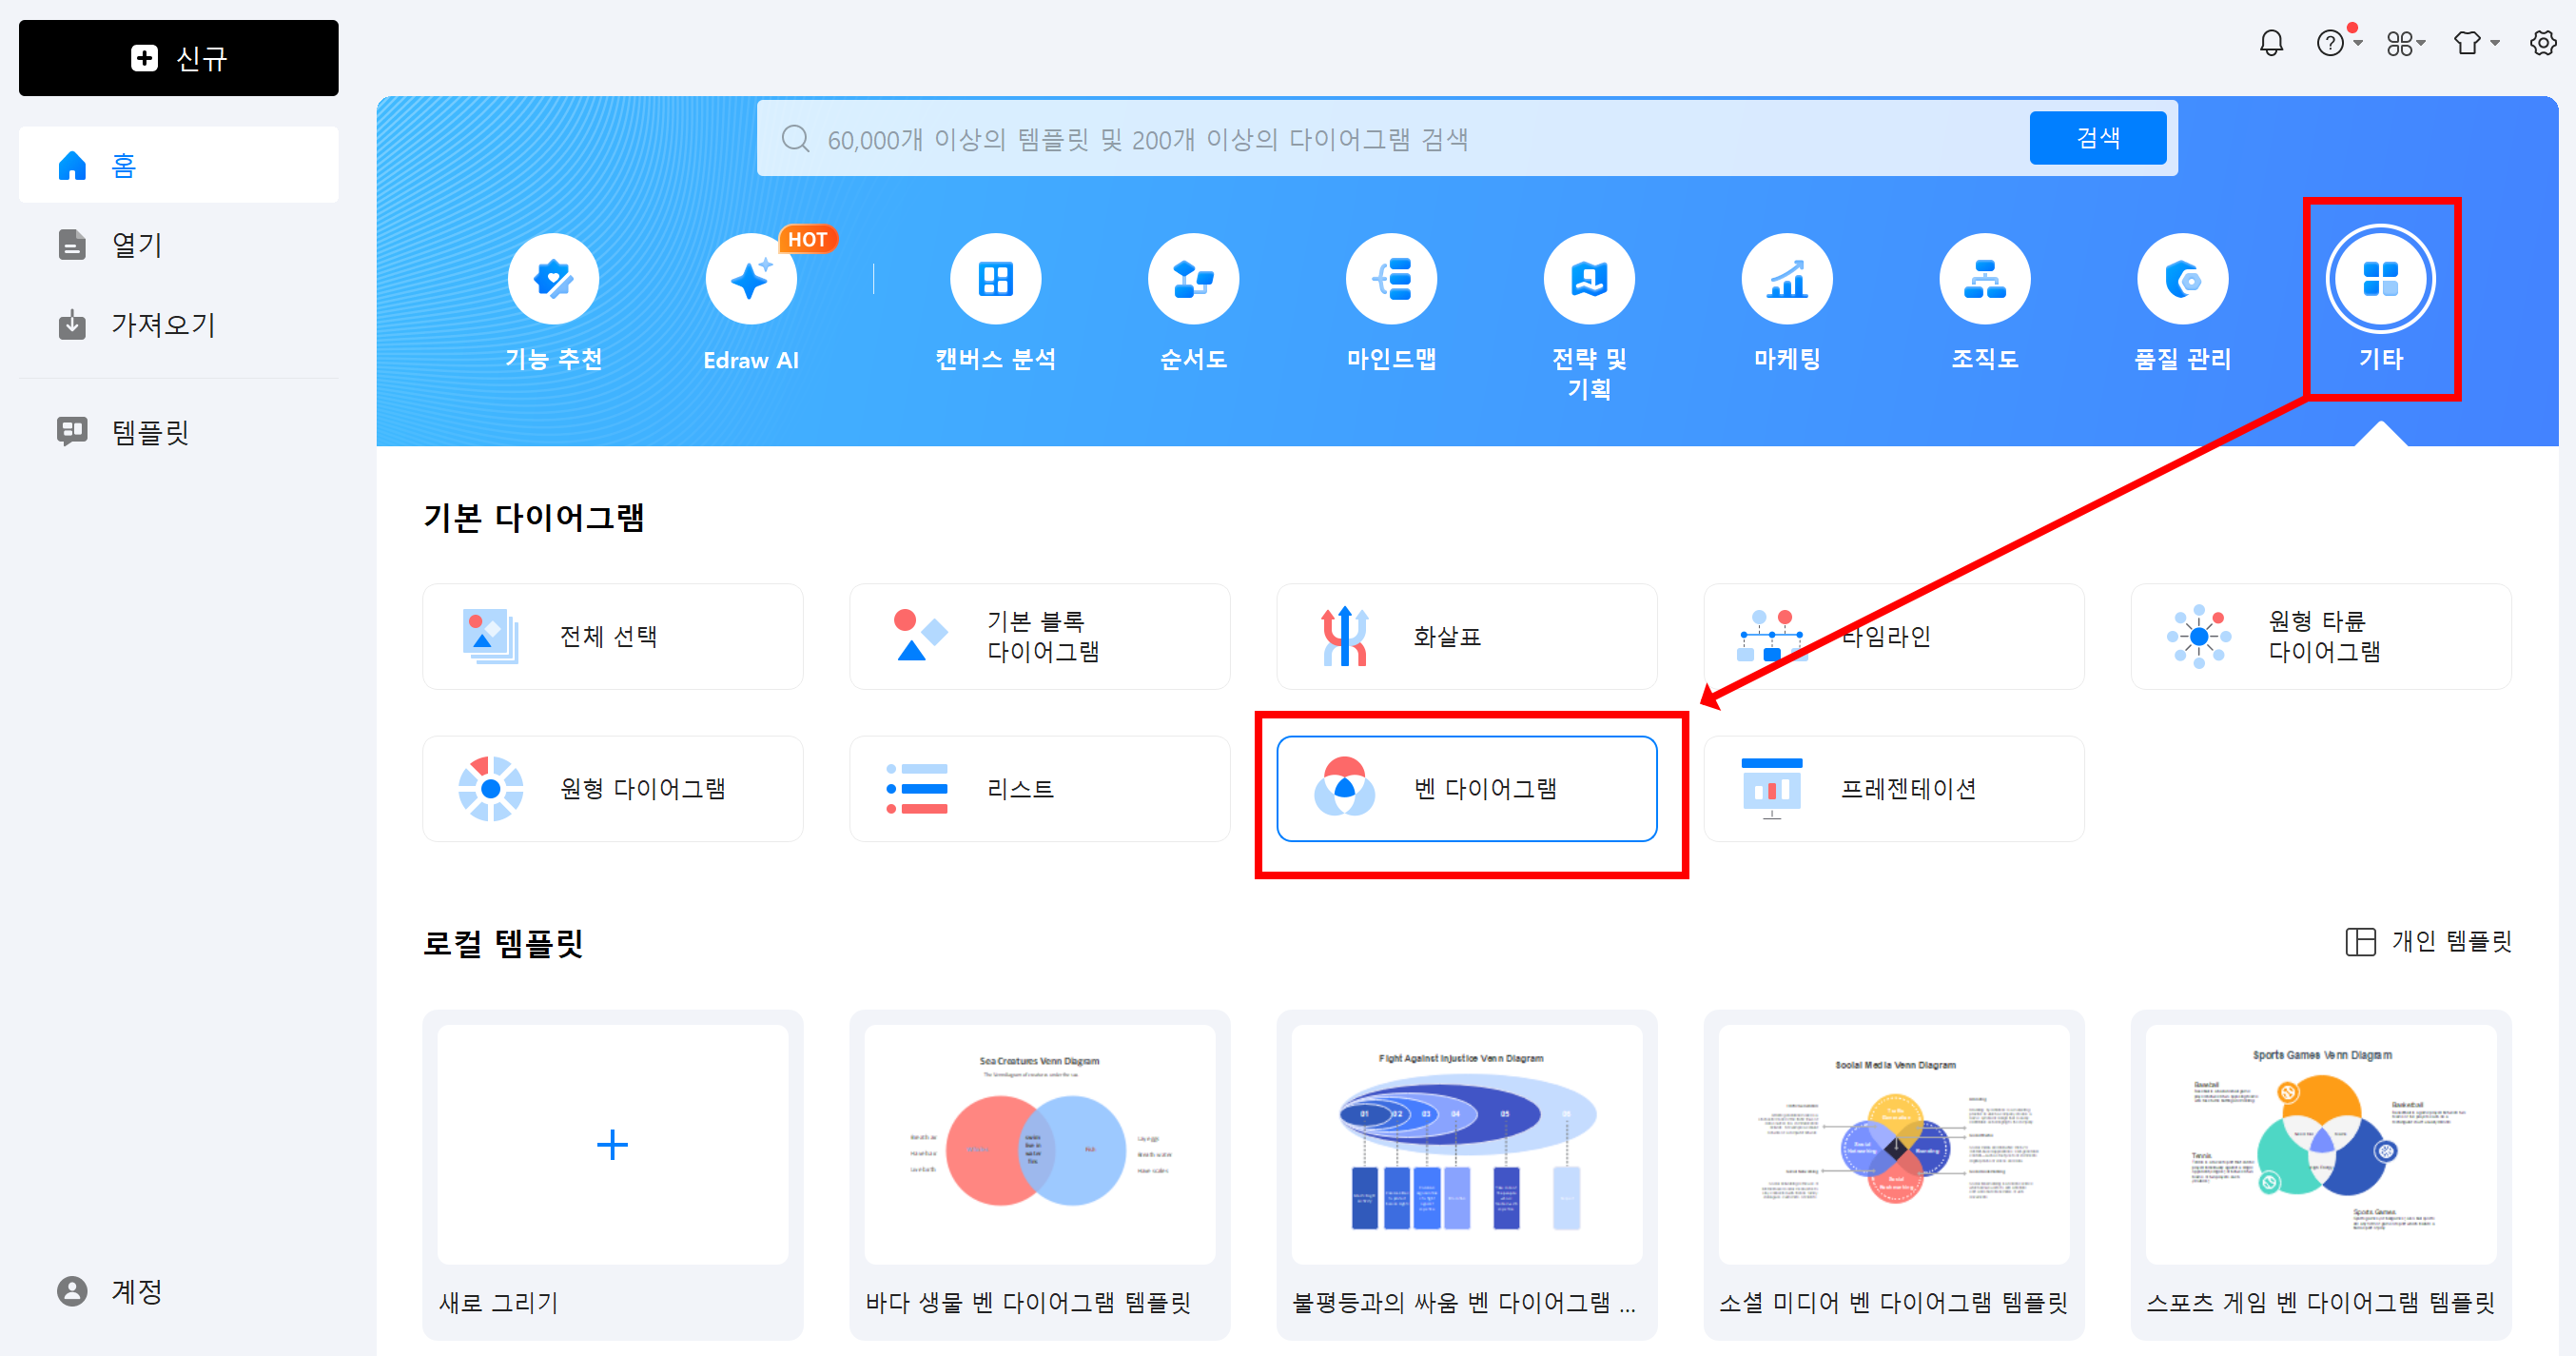Screen dimensions: 2576x1356
Task: Choose 기본 블록 다이어그램 card
Action: 1040,636
